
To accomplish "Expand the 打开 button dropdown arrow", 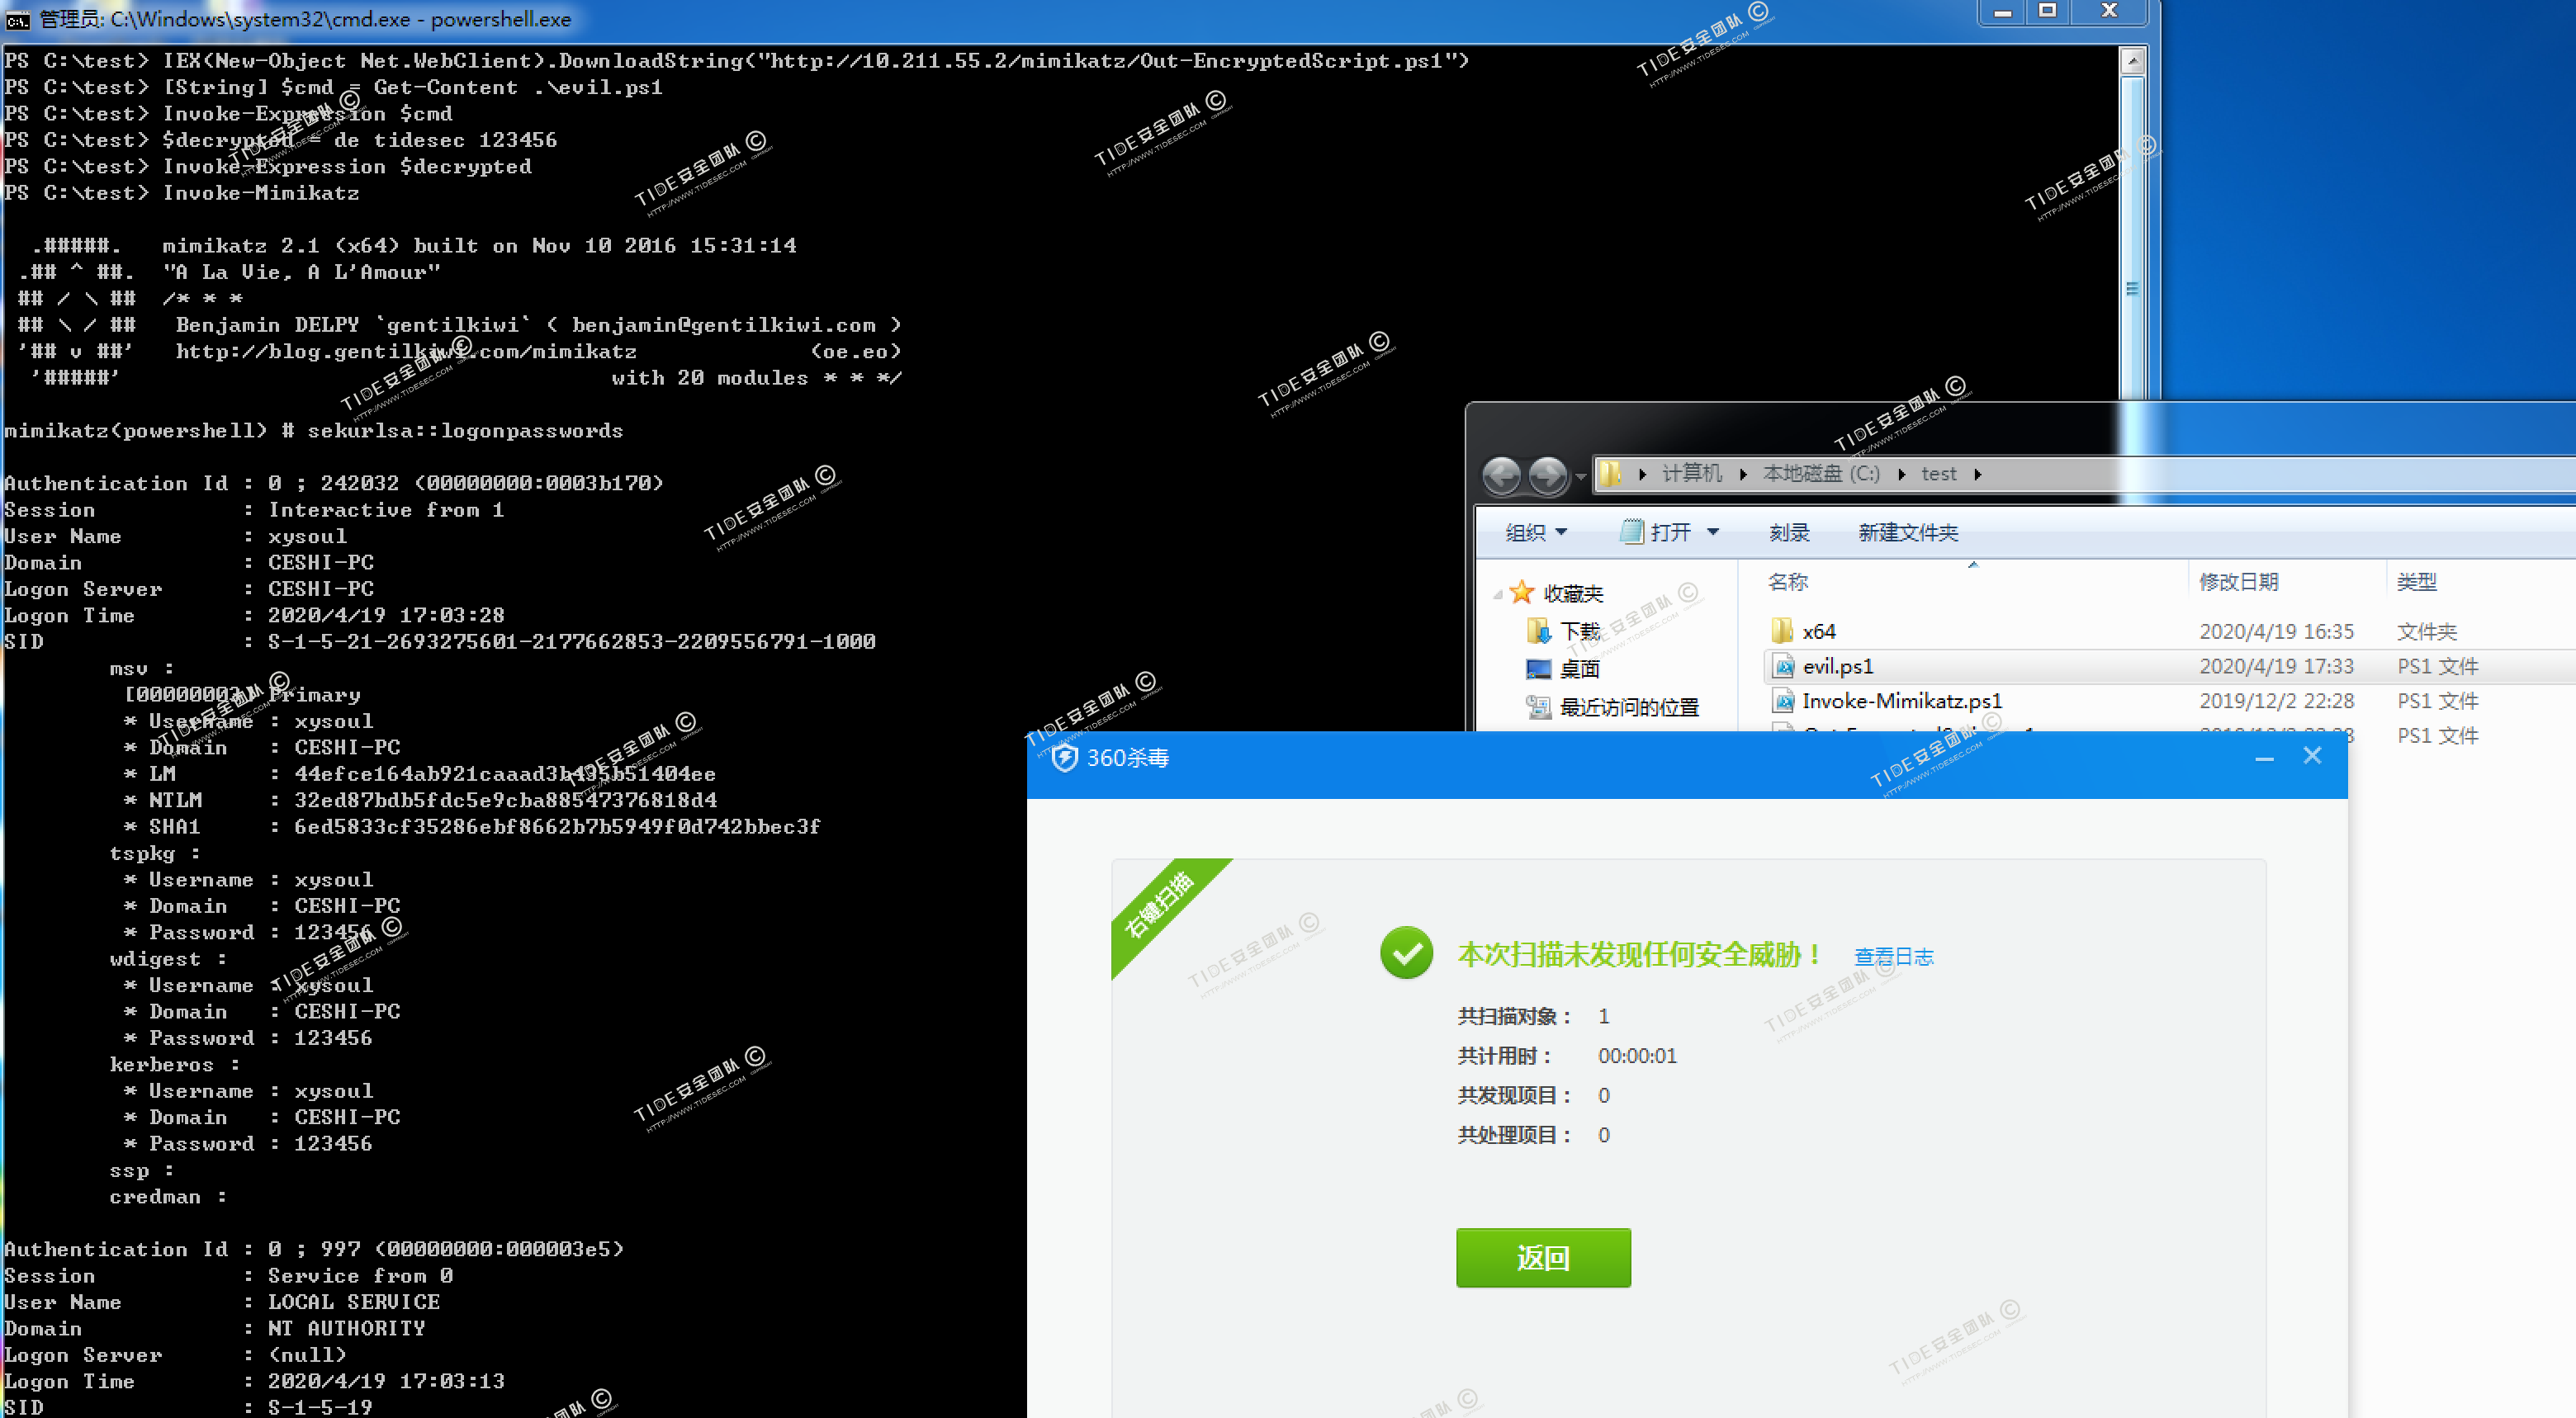I will point(1713,532).
